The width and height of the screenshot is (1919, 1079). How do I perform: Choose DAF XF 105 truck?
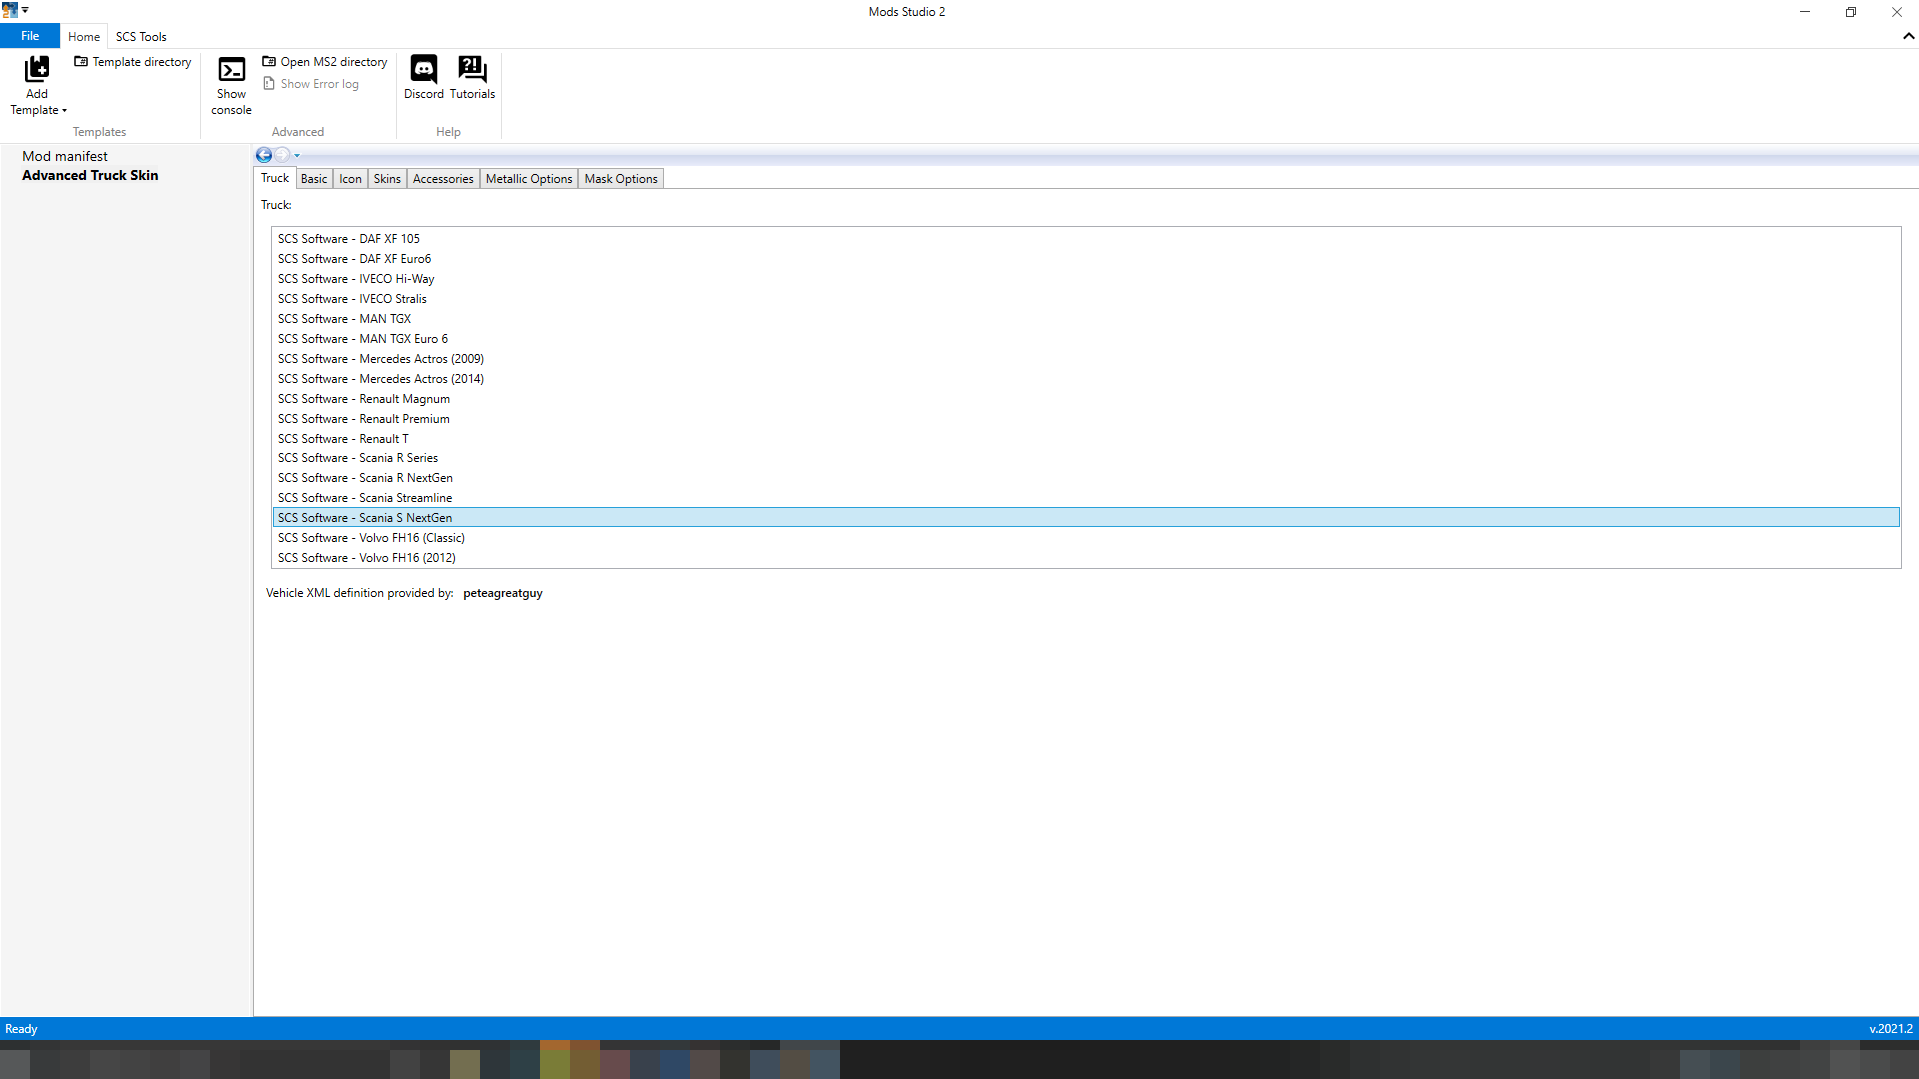point(1086,239)
